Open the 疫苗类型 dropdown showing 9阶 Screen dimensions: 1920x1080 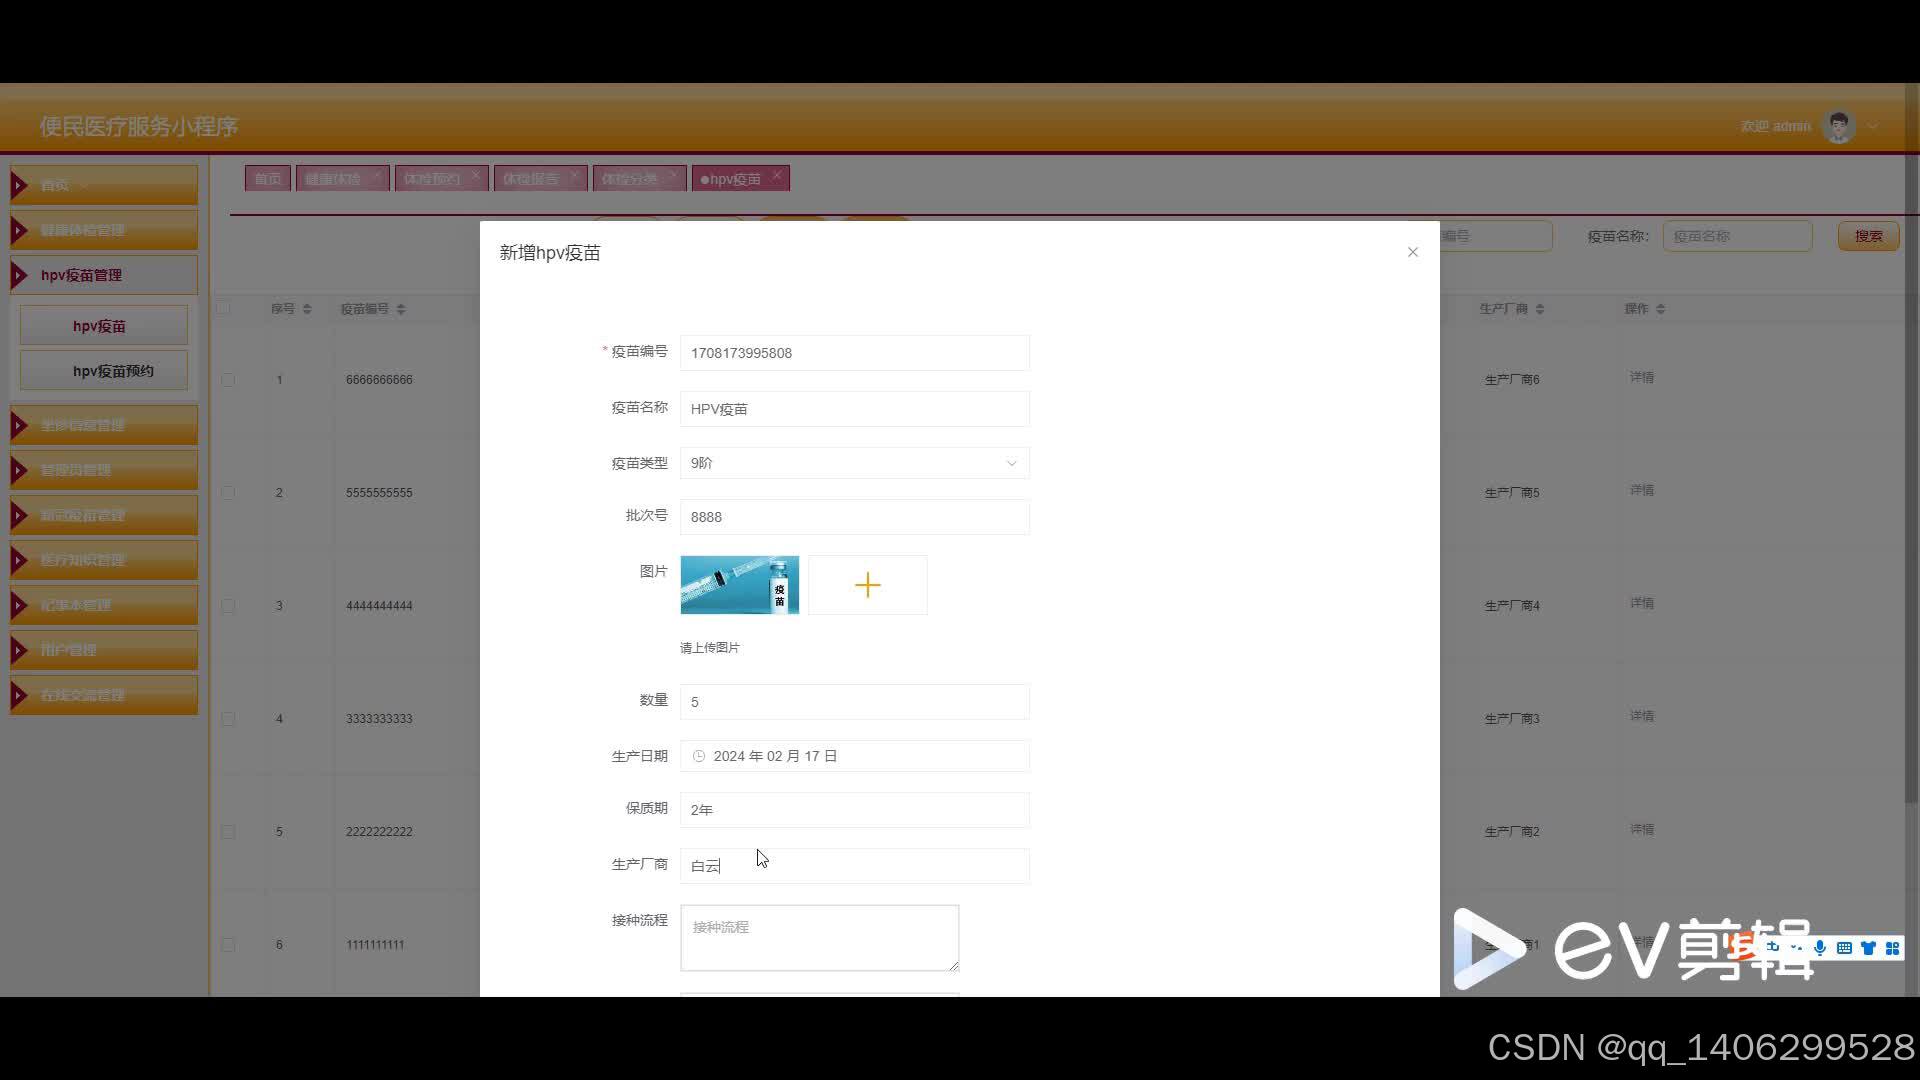click(x=854, y=463)
